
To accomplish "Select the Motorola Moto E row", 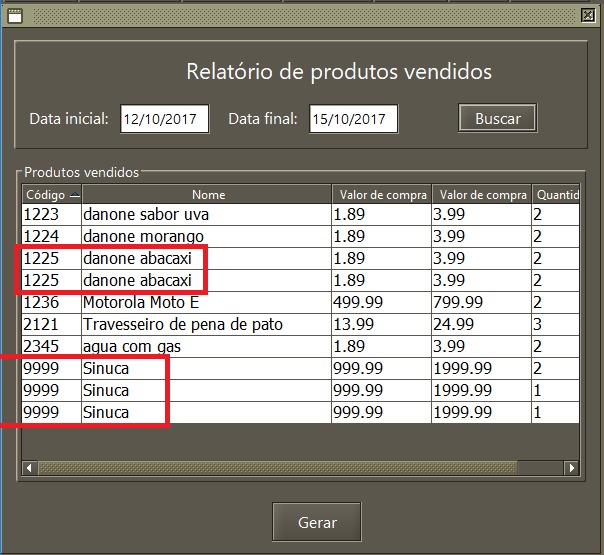I will (x=300, y=303).
